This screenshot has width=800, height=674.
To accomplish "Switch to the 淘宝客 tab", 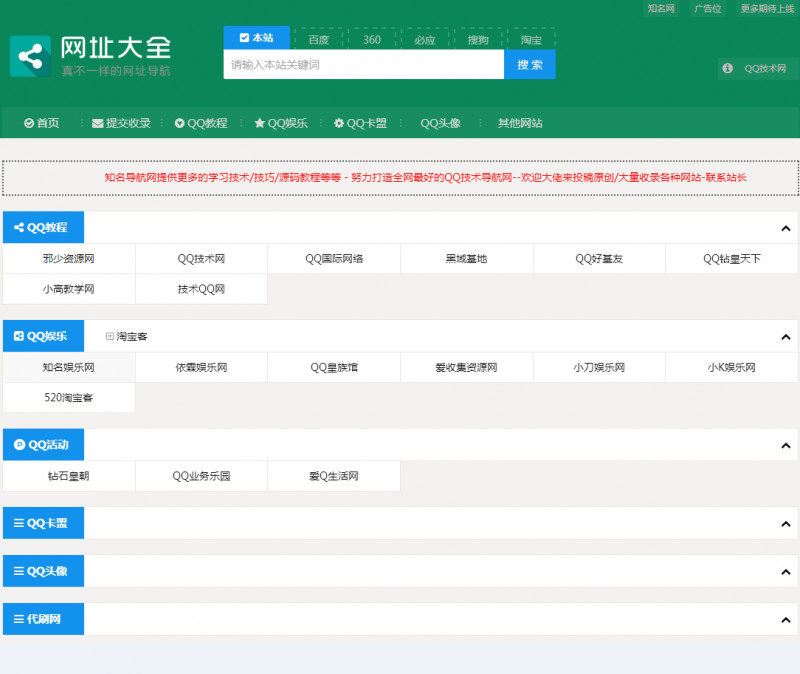I will click(x=128, y=336).
